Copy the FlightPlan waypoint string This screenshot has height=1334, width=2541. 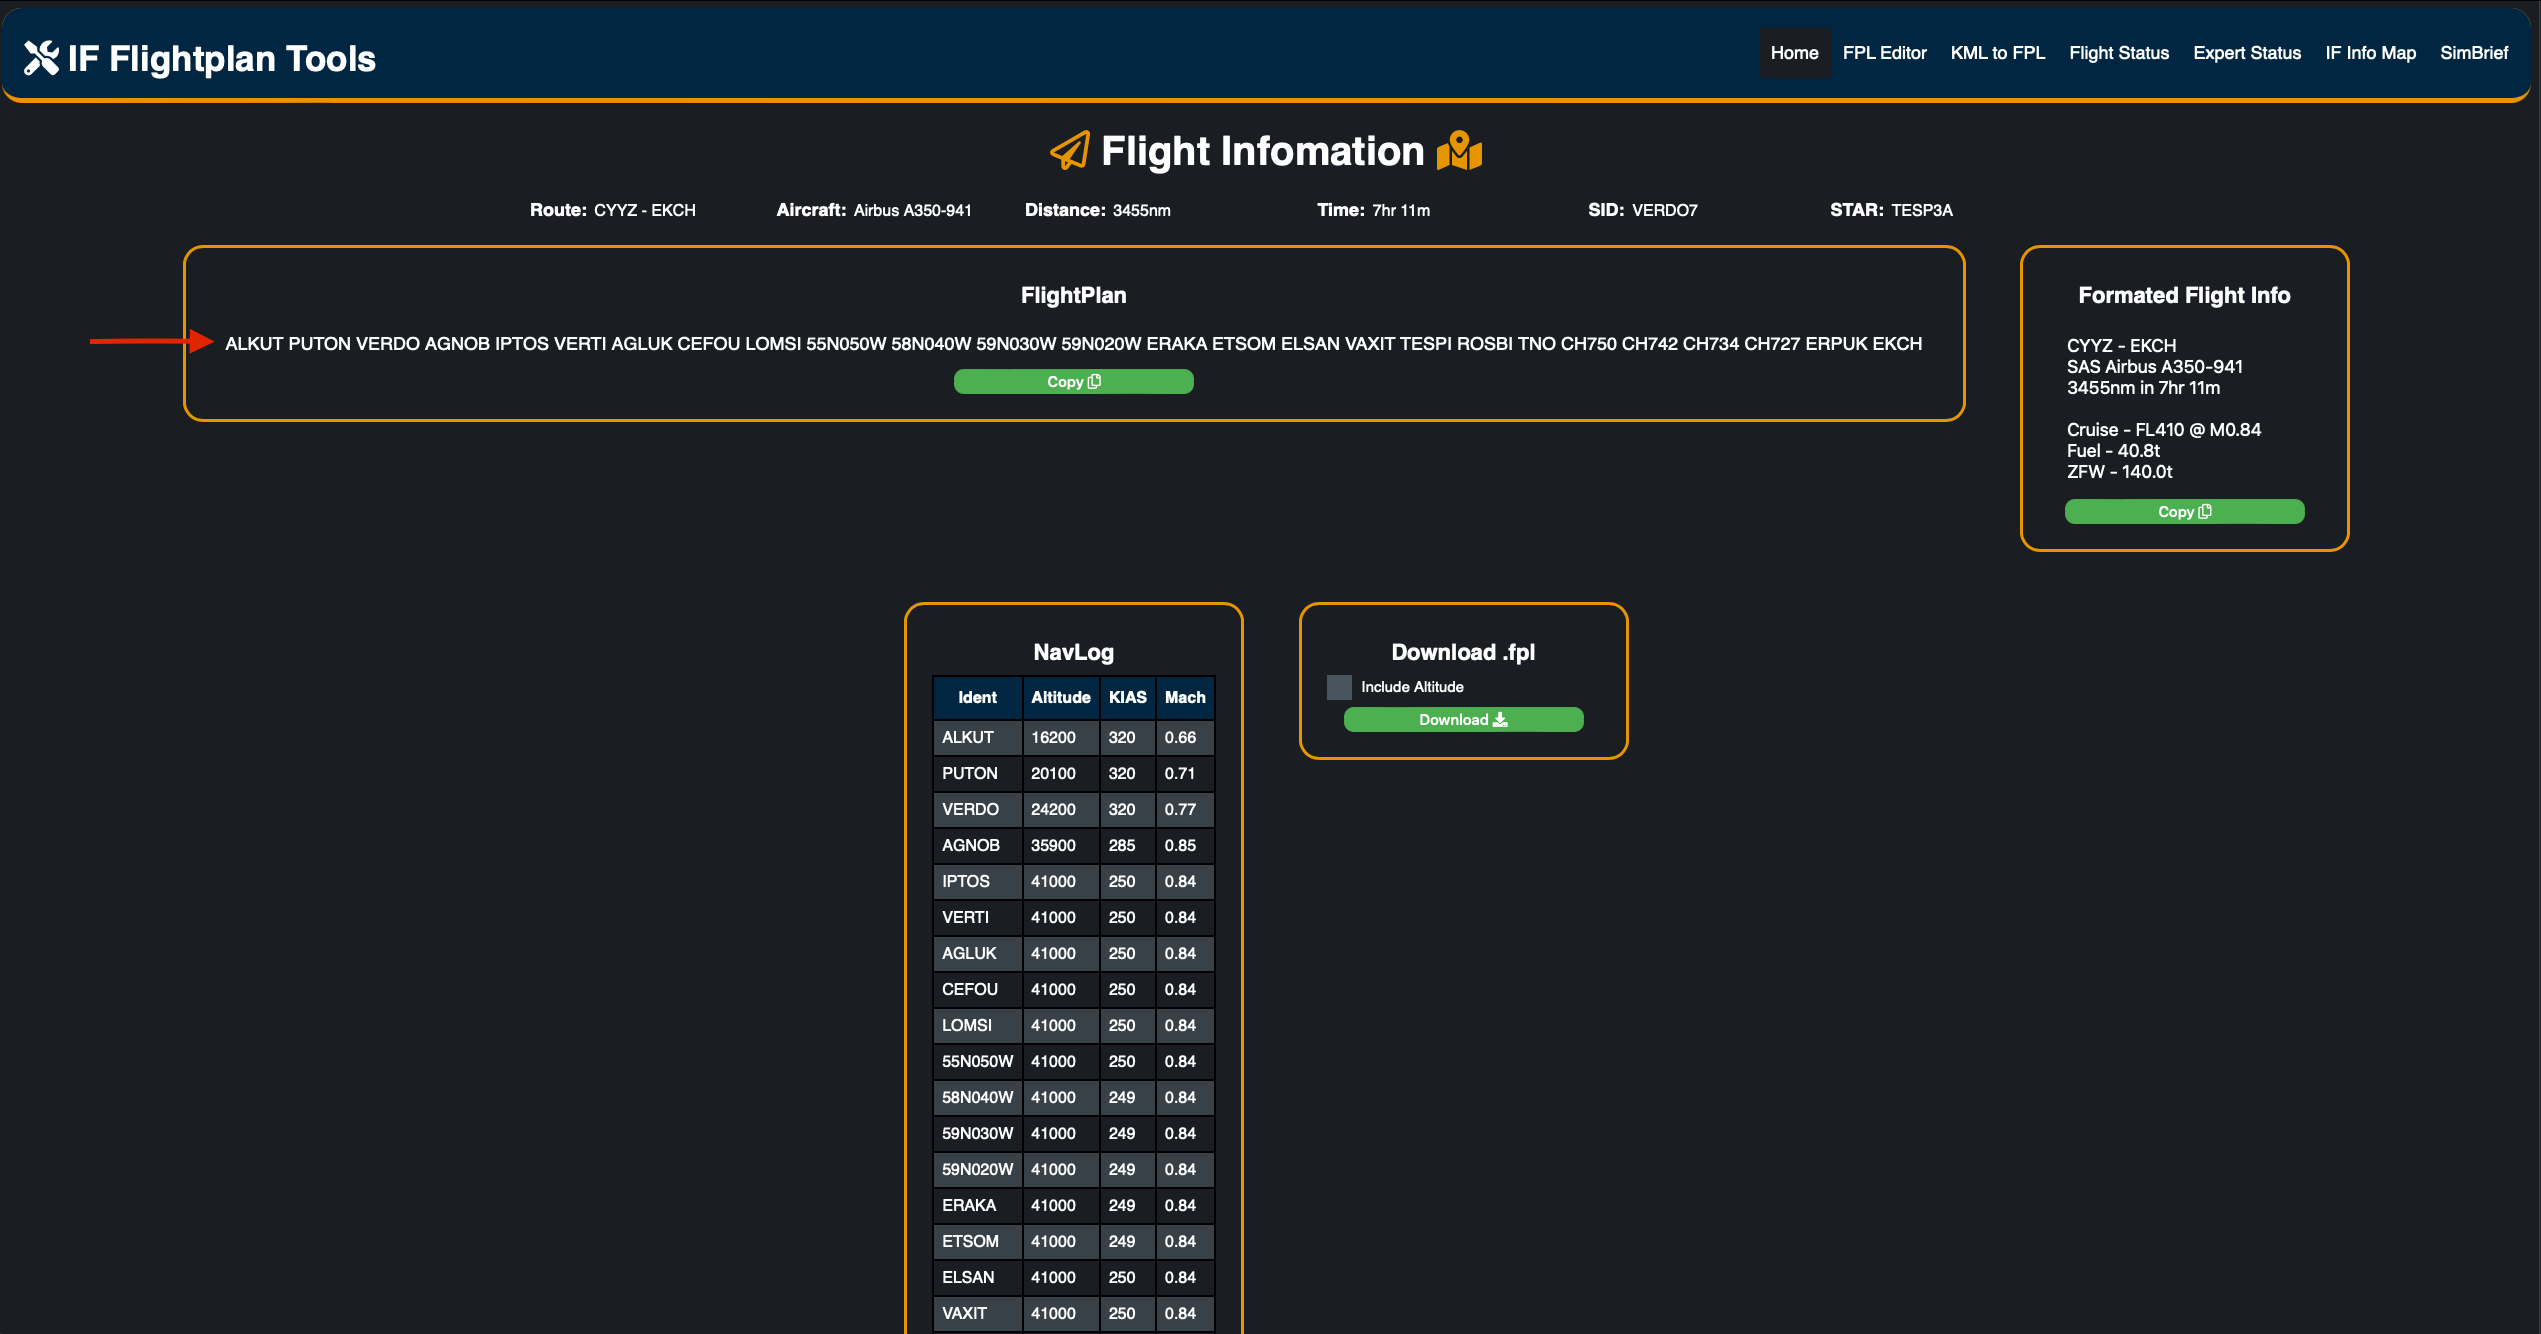[1073, 382]
